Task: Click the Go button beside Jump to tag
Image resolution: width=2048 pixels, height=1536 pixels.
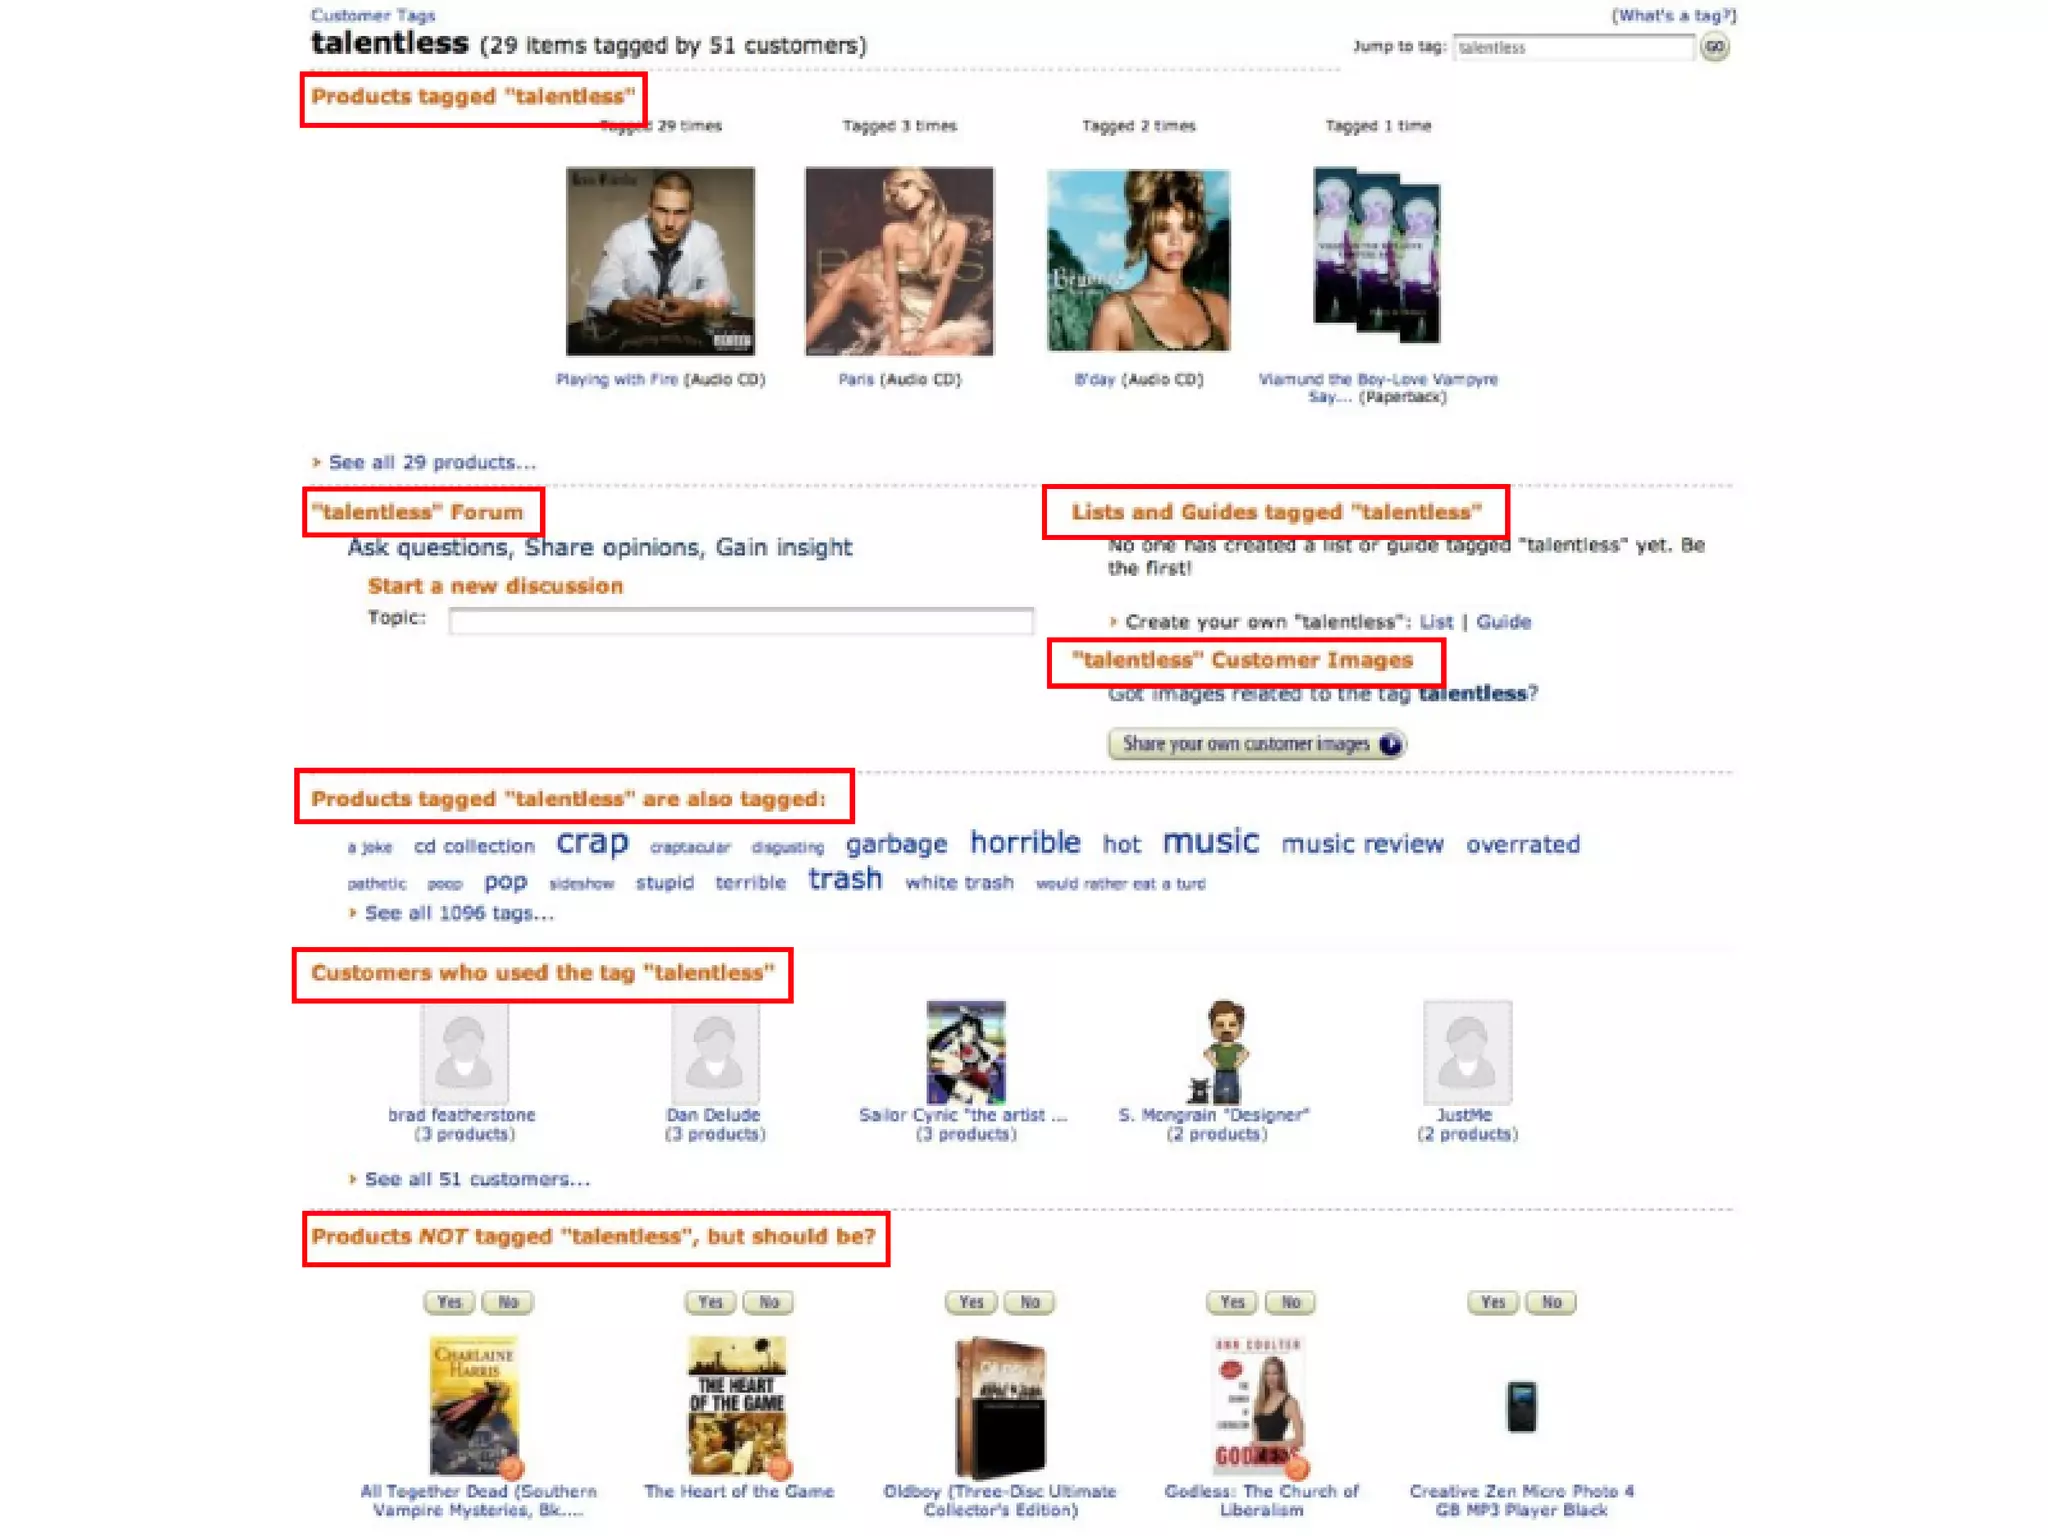Action: [x=1714, y=47]
